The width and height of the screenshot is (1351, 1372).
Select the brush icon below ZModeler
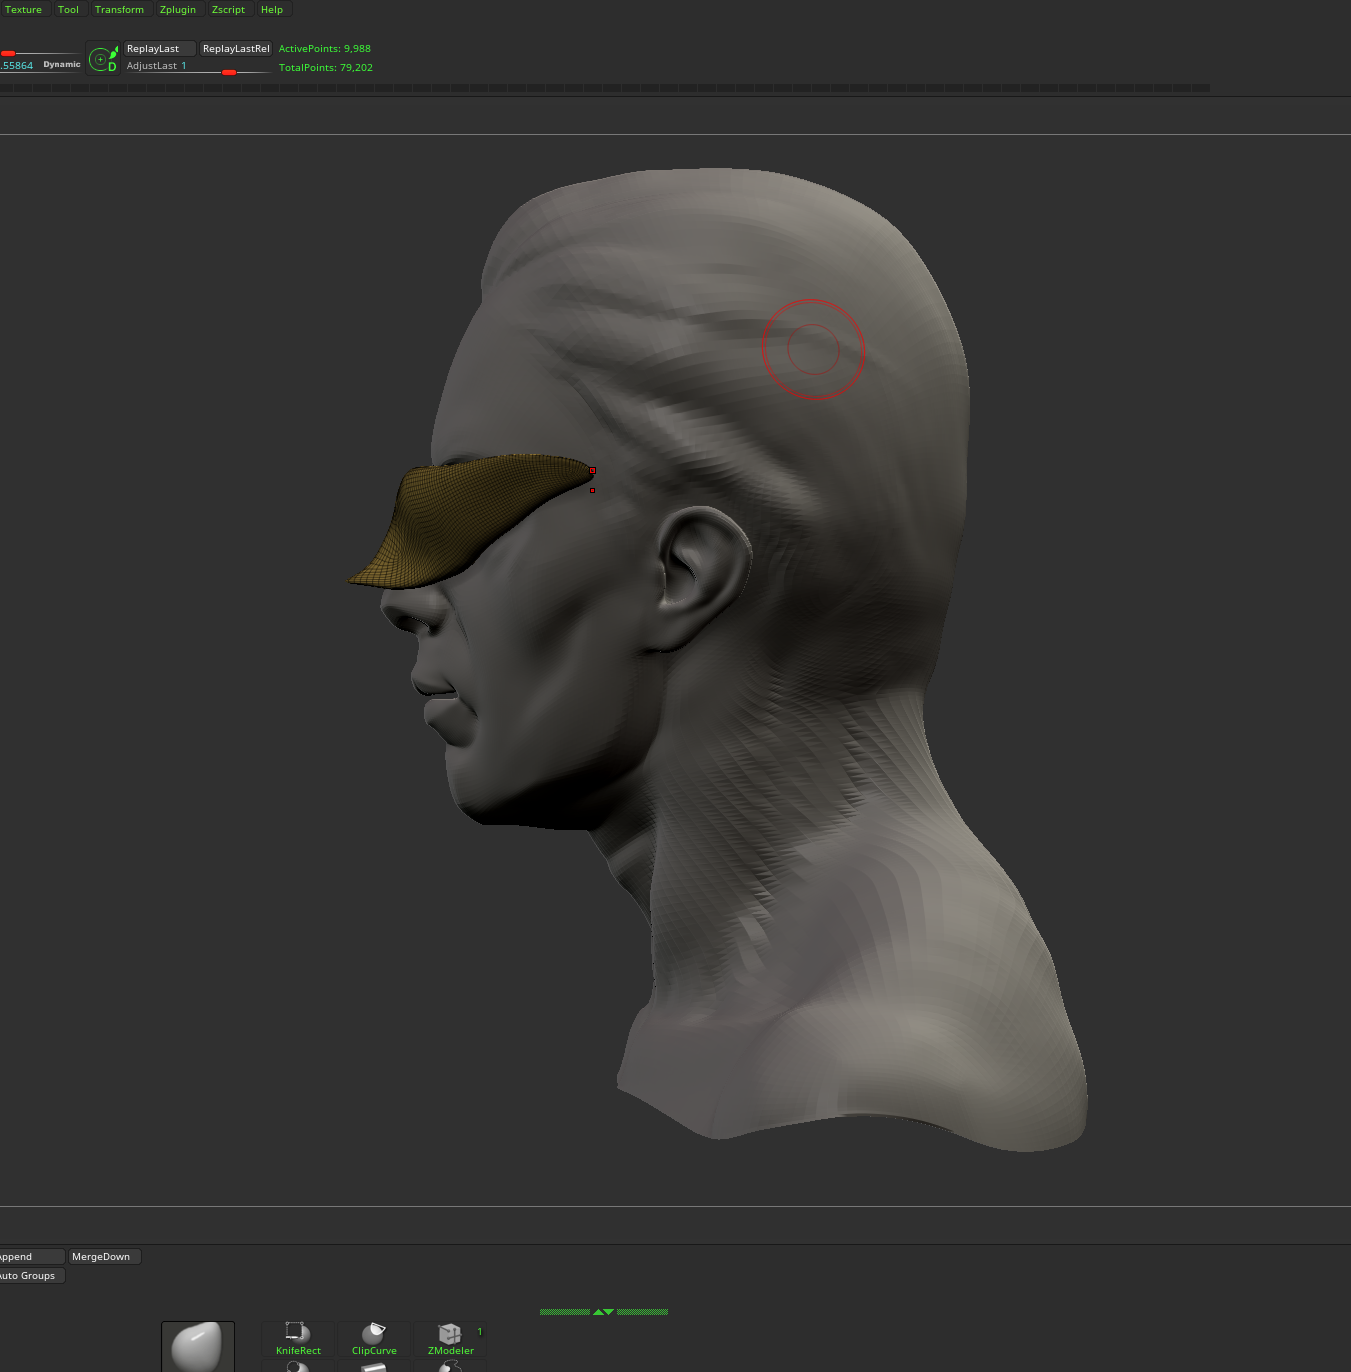pos(450,1367)
